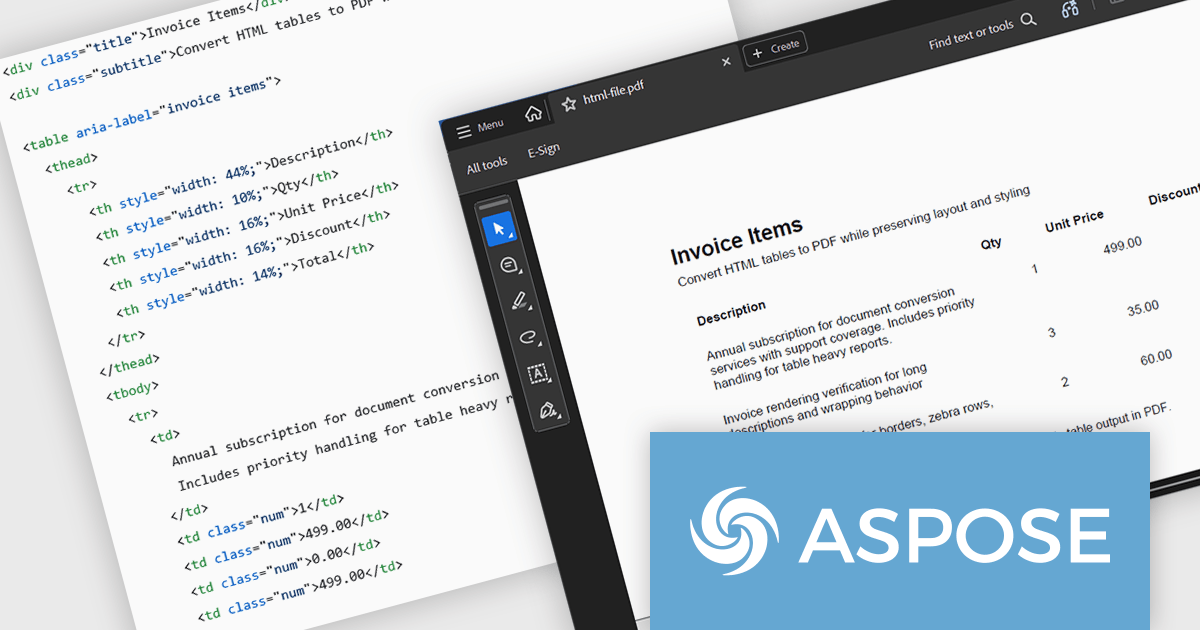1200x630 pixels.
Task: Choose the Add comment bubble tool
Action: click(x=508, y=265)
